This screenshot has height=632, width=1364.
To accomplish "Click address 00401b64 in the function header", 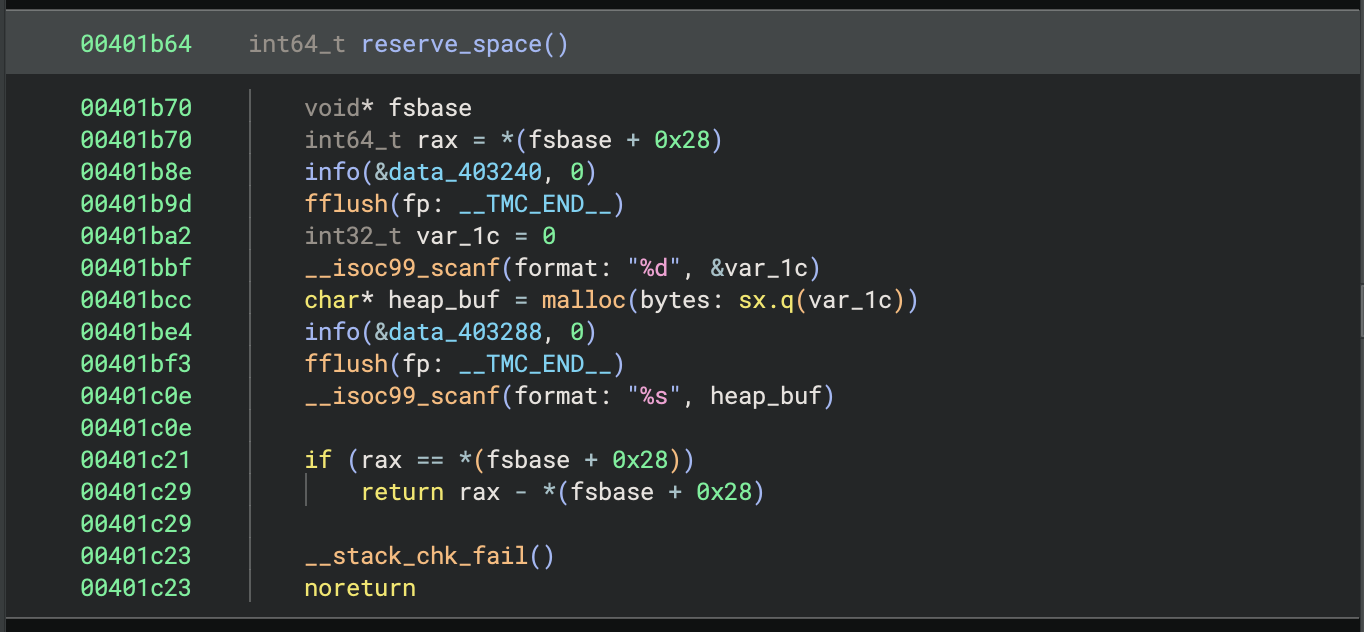I will pyautogui.click(x=136, y=44).
